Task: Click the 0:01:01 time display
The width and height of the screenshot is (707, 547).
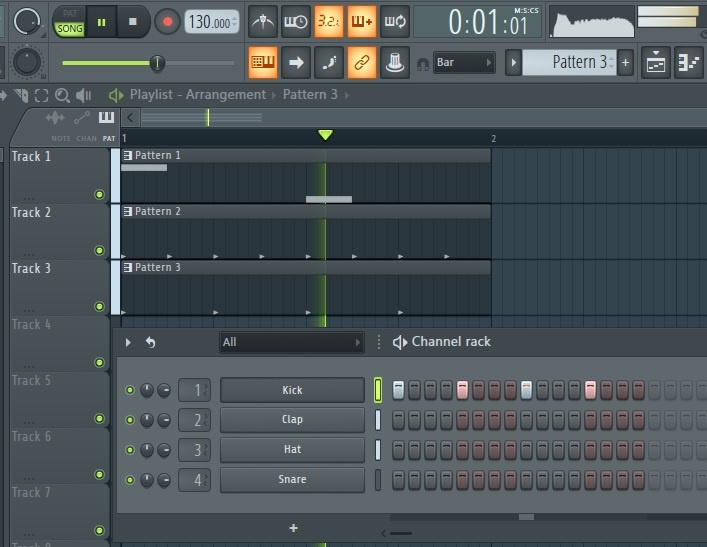Action: [478, 22]
